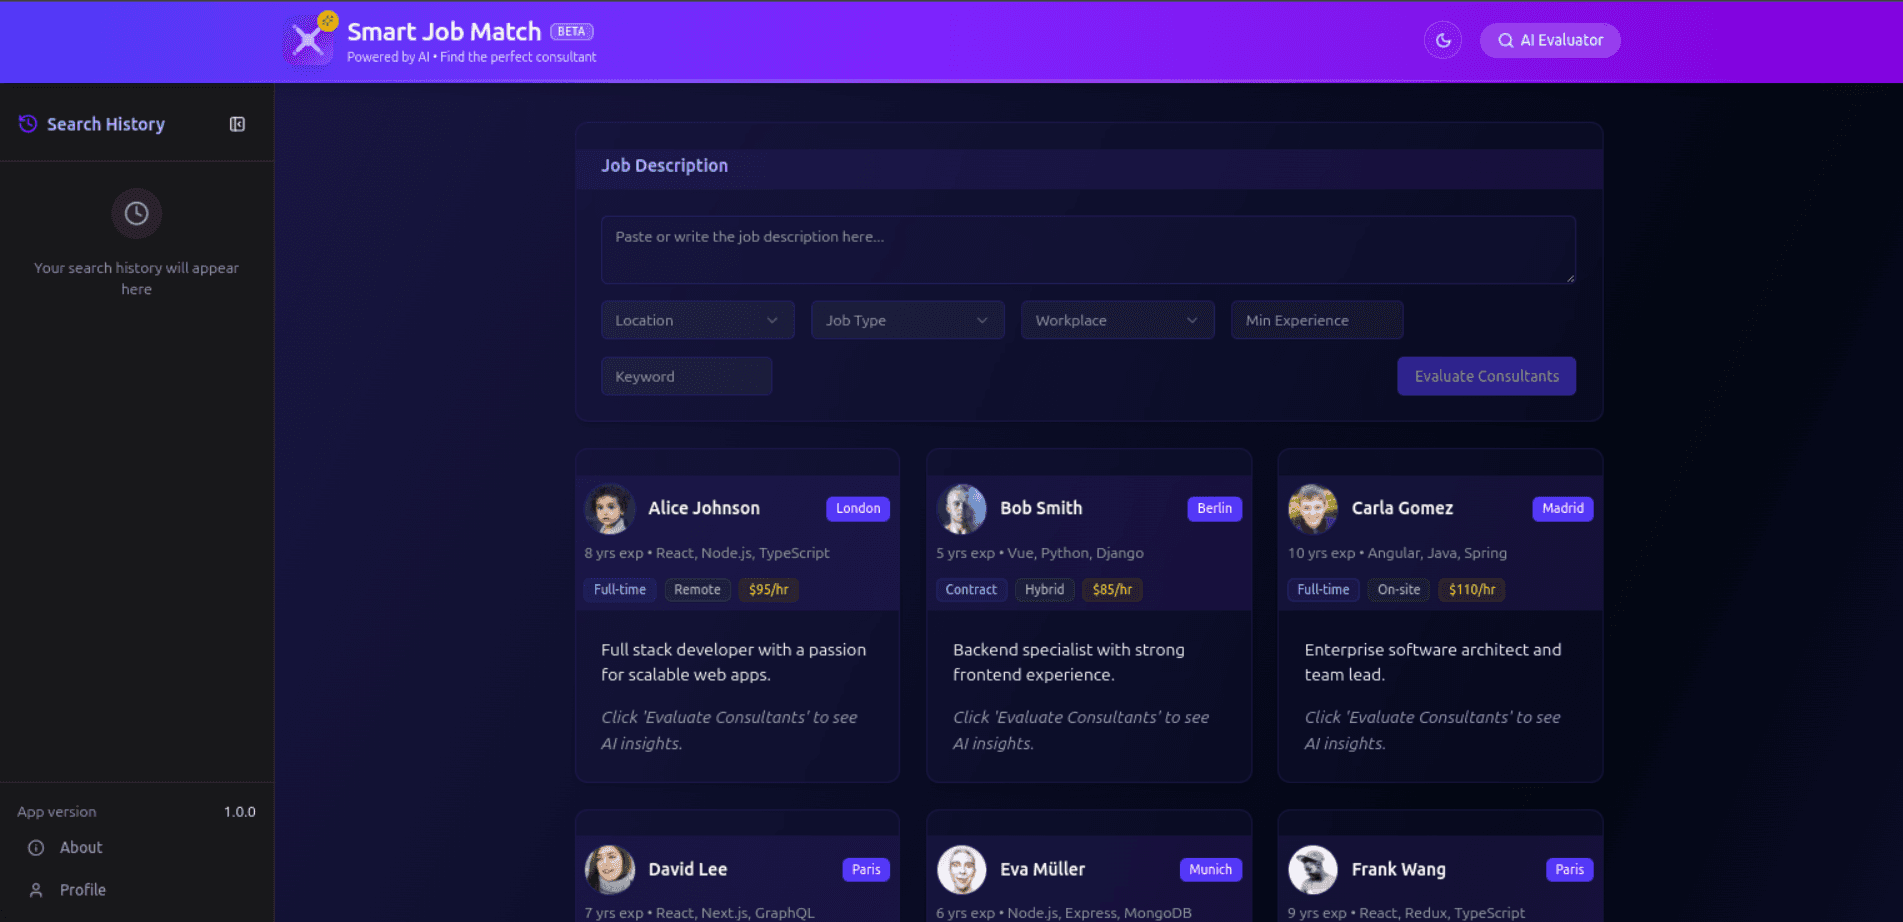Click the empty history clock icon
1903x922 pixels.
click(137, 213)
